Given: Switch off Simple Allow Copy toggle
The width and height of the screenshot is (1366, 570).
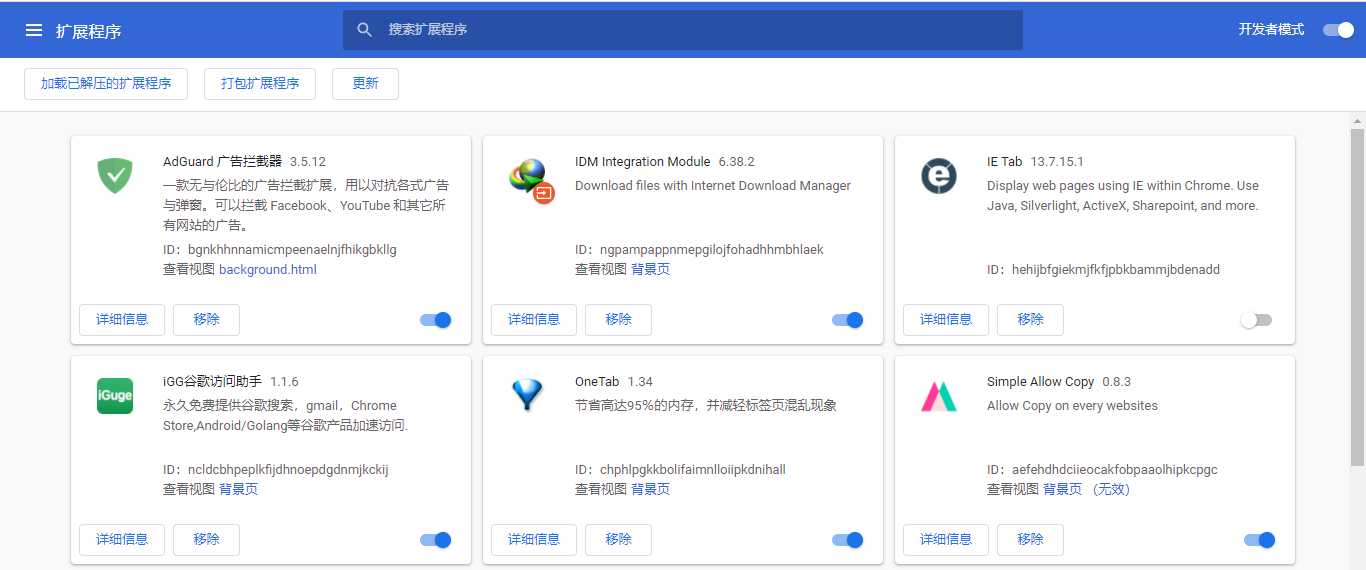Looking at the screenshot, I should pyautogui.click(x=1260, y=540).
